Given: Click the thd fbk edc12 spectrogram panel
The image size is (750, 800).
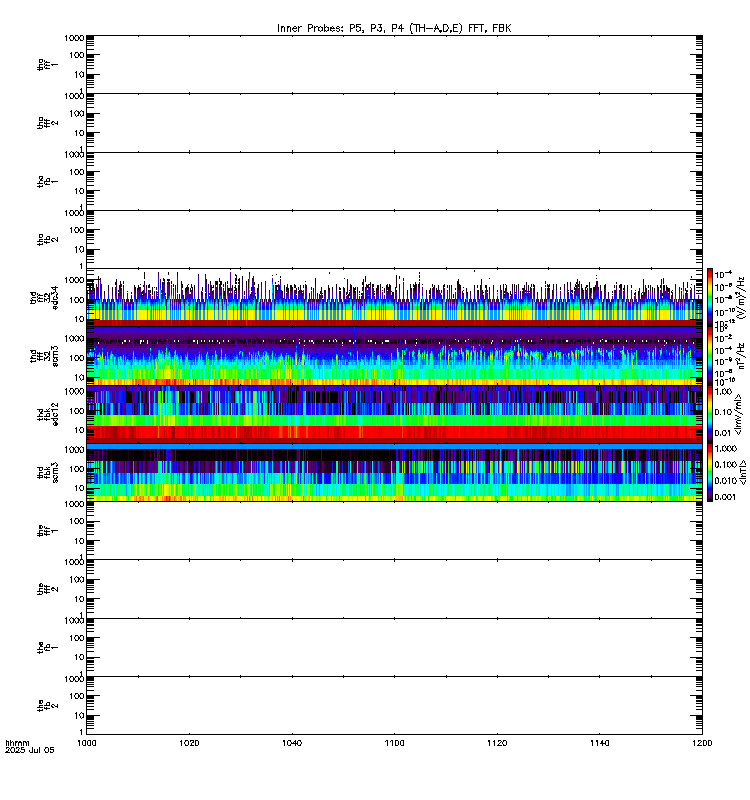Looking at the screenshot, I should click(394, 414).
